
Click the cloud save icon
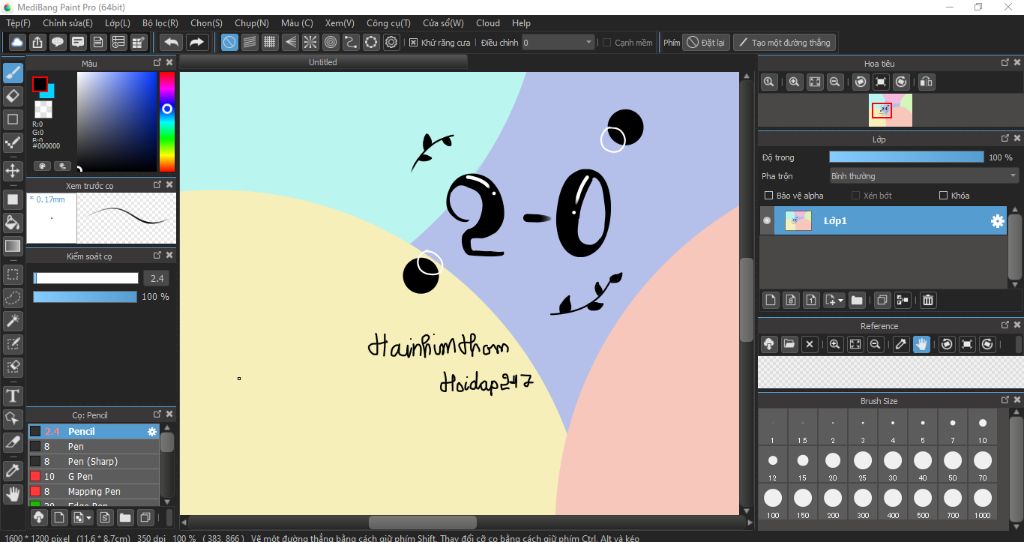[x=17, y=42]
